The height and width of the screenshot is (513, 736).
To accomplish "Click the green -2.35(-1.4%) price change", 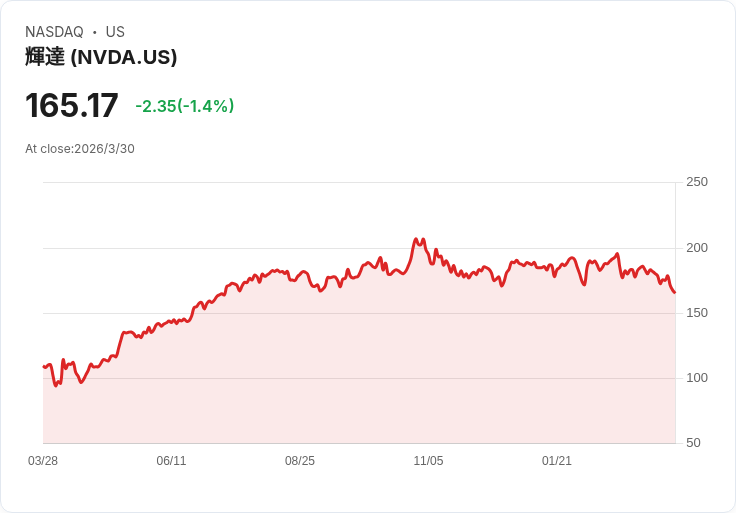I will pos(185,106).
